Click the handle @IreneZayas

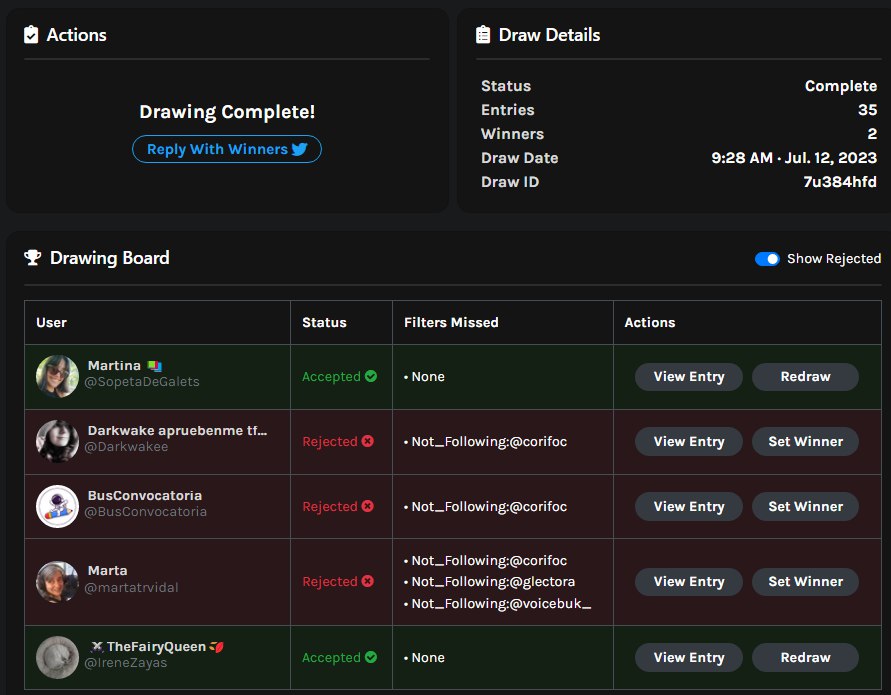[x=126, y=663]
